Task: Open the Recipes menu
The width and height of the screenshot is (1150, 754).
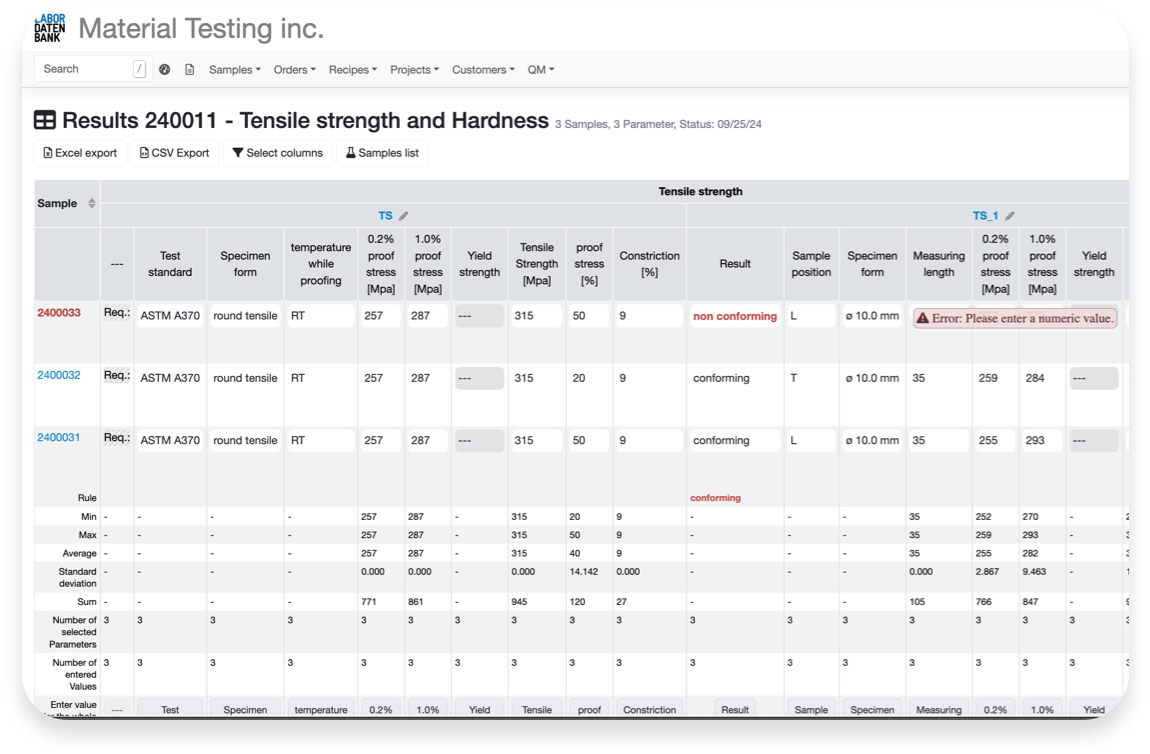Action: click(x=353, y=70)
